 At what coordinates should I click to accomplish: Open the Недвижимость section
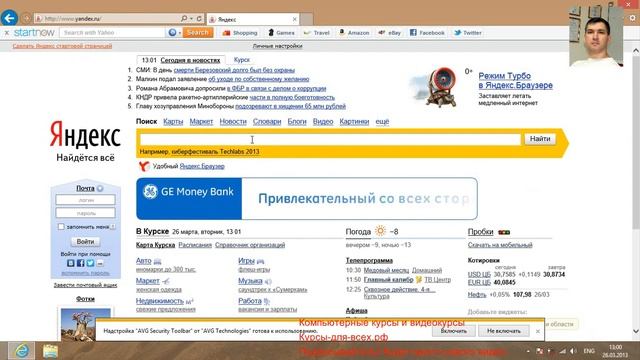(x=160, y=301)
